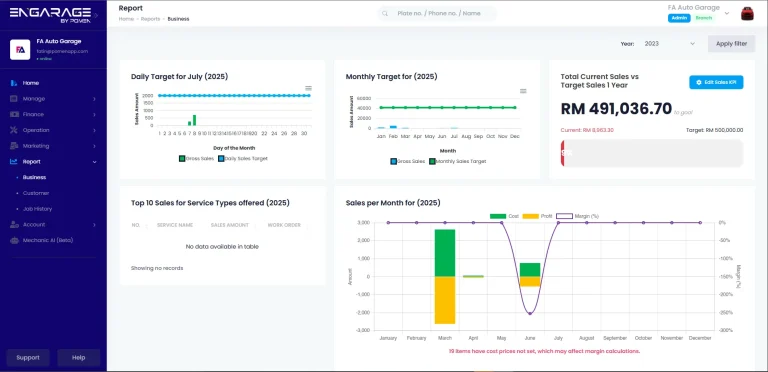The width and height of the screenshot is (768, 372).
Task: Click the sales target progress bar
Action: 652,153
